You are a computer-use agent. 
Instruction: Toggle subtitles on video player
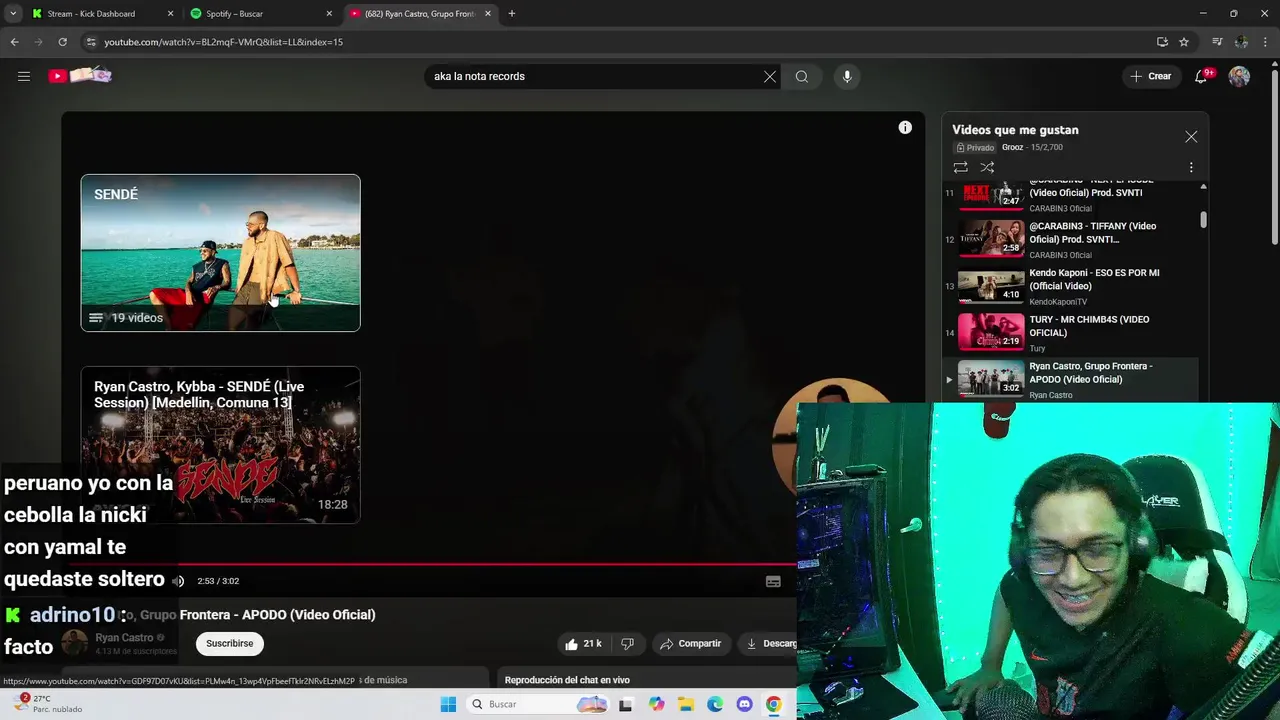(773, 581)
